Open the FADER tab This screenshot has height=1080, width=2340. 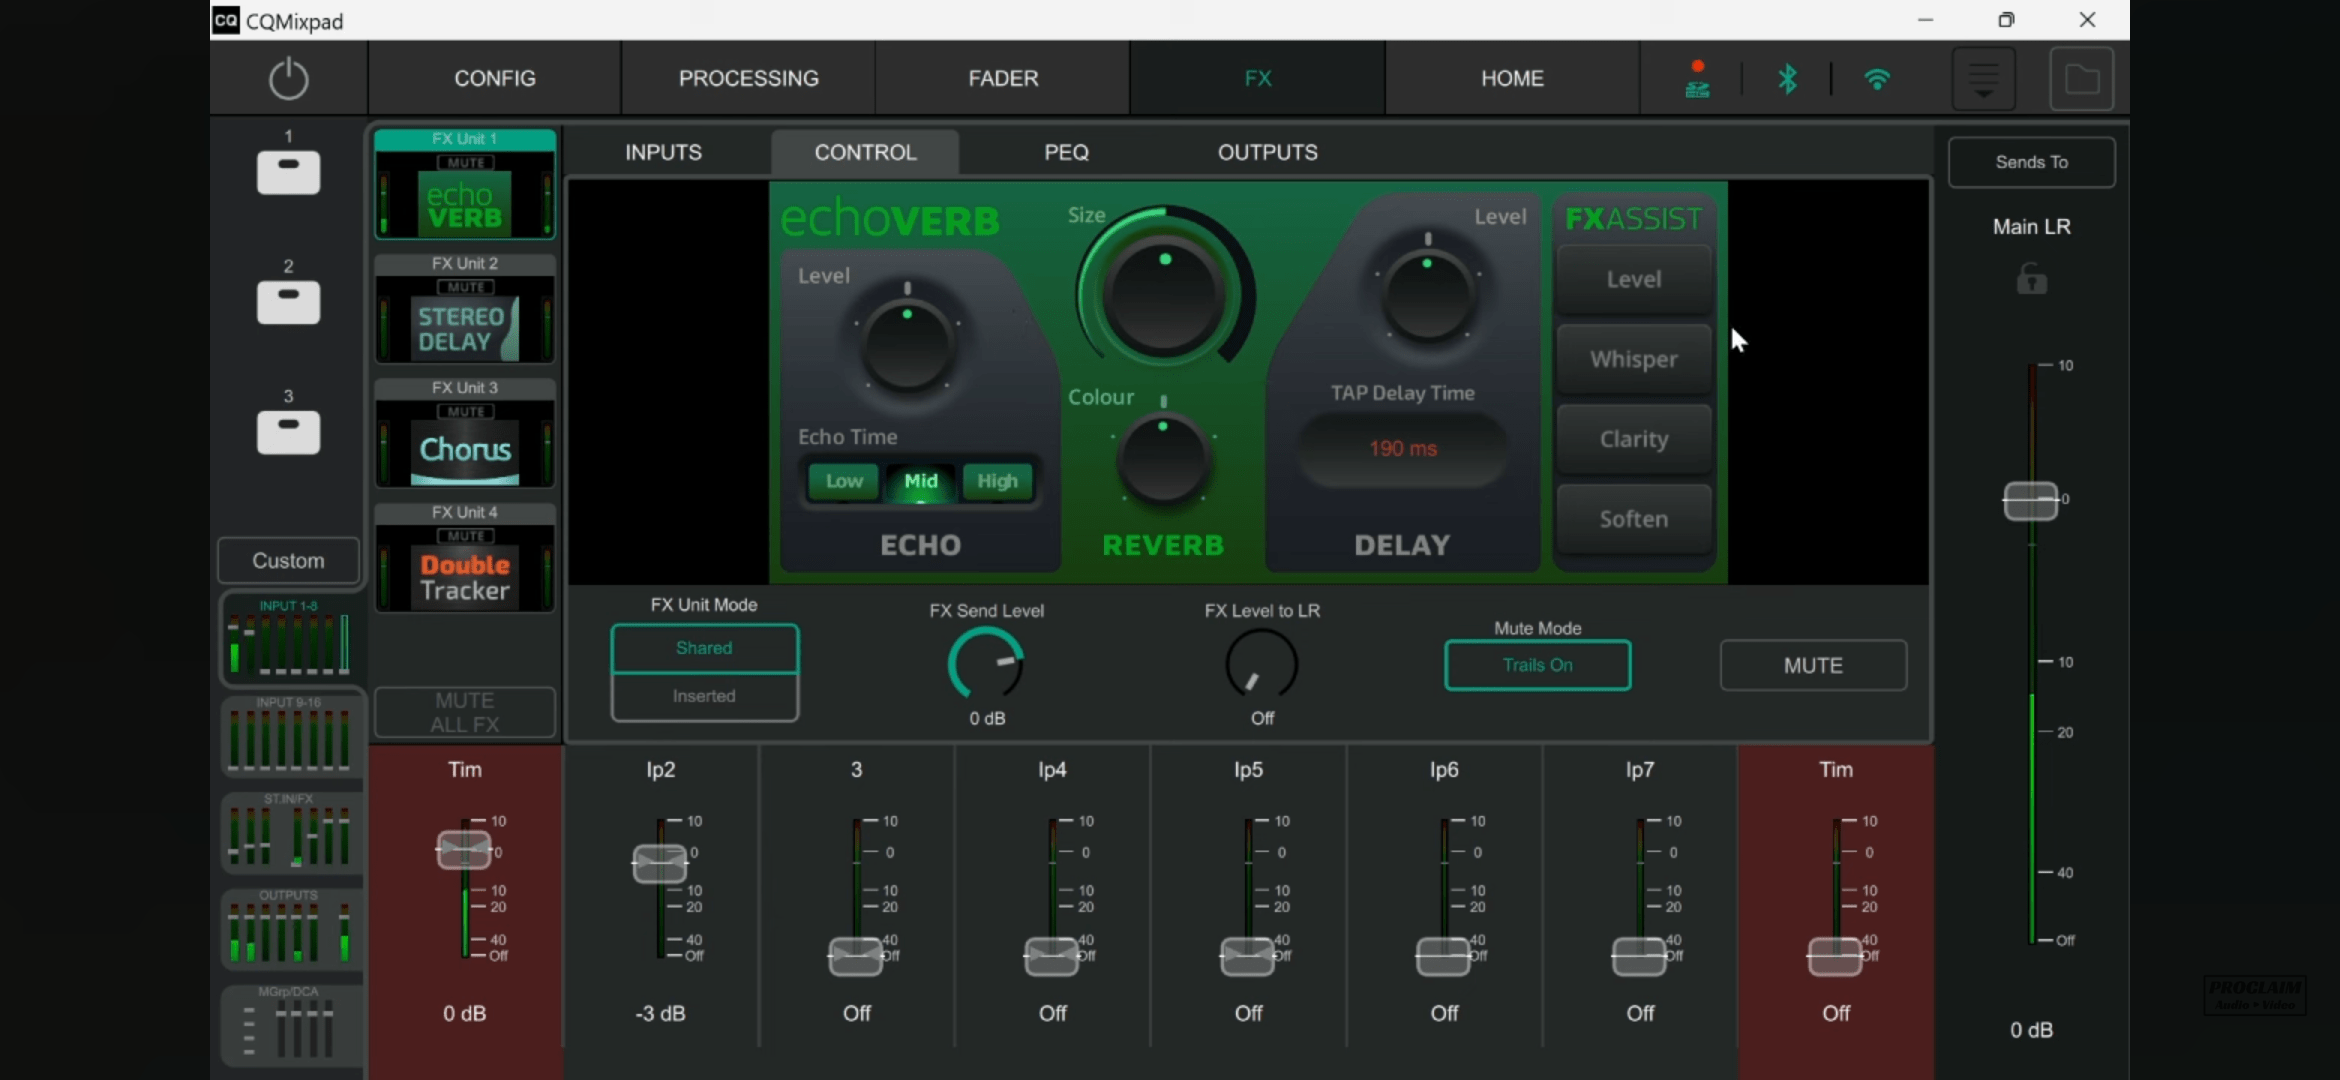1003,78
